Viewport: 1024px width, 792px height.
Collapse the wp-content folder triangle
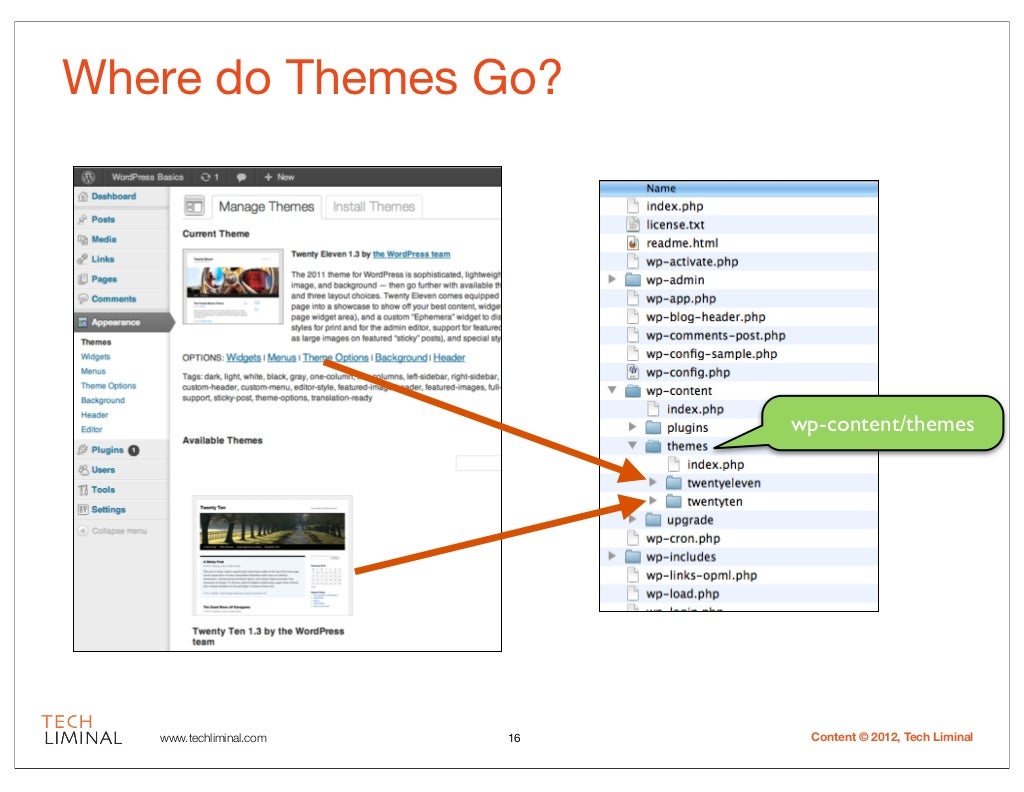click(612, 390)
